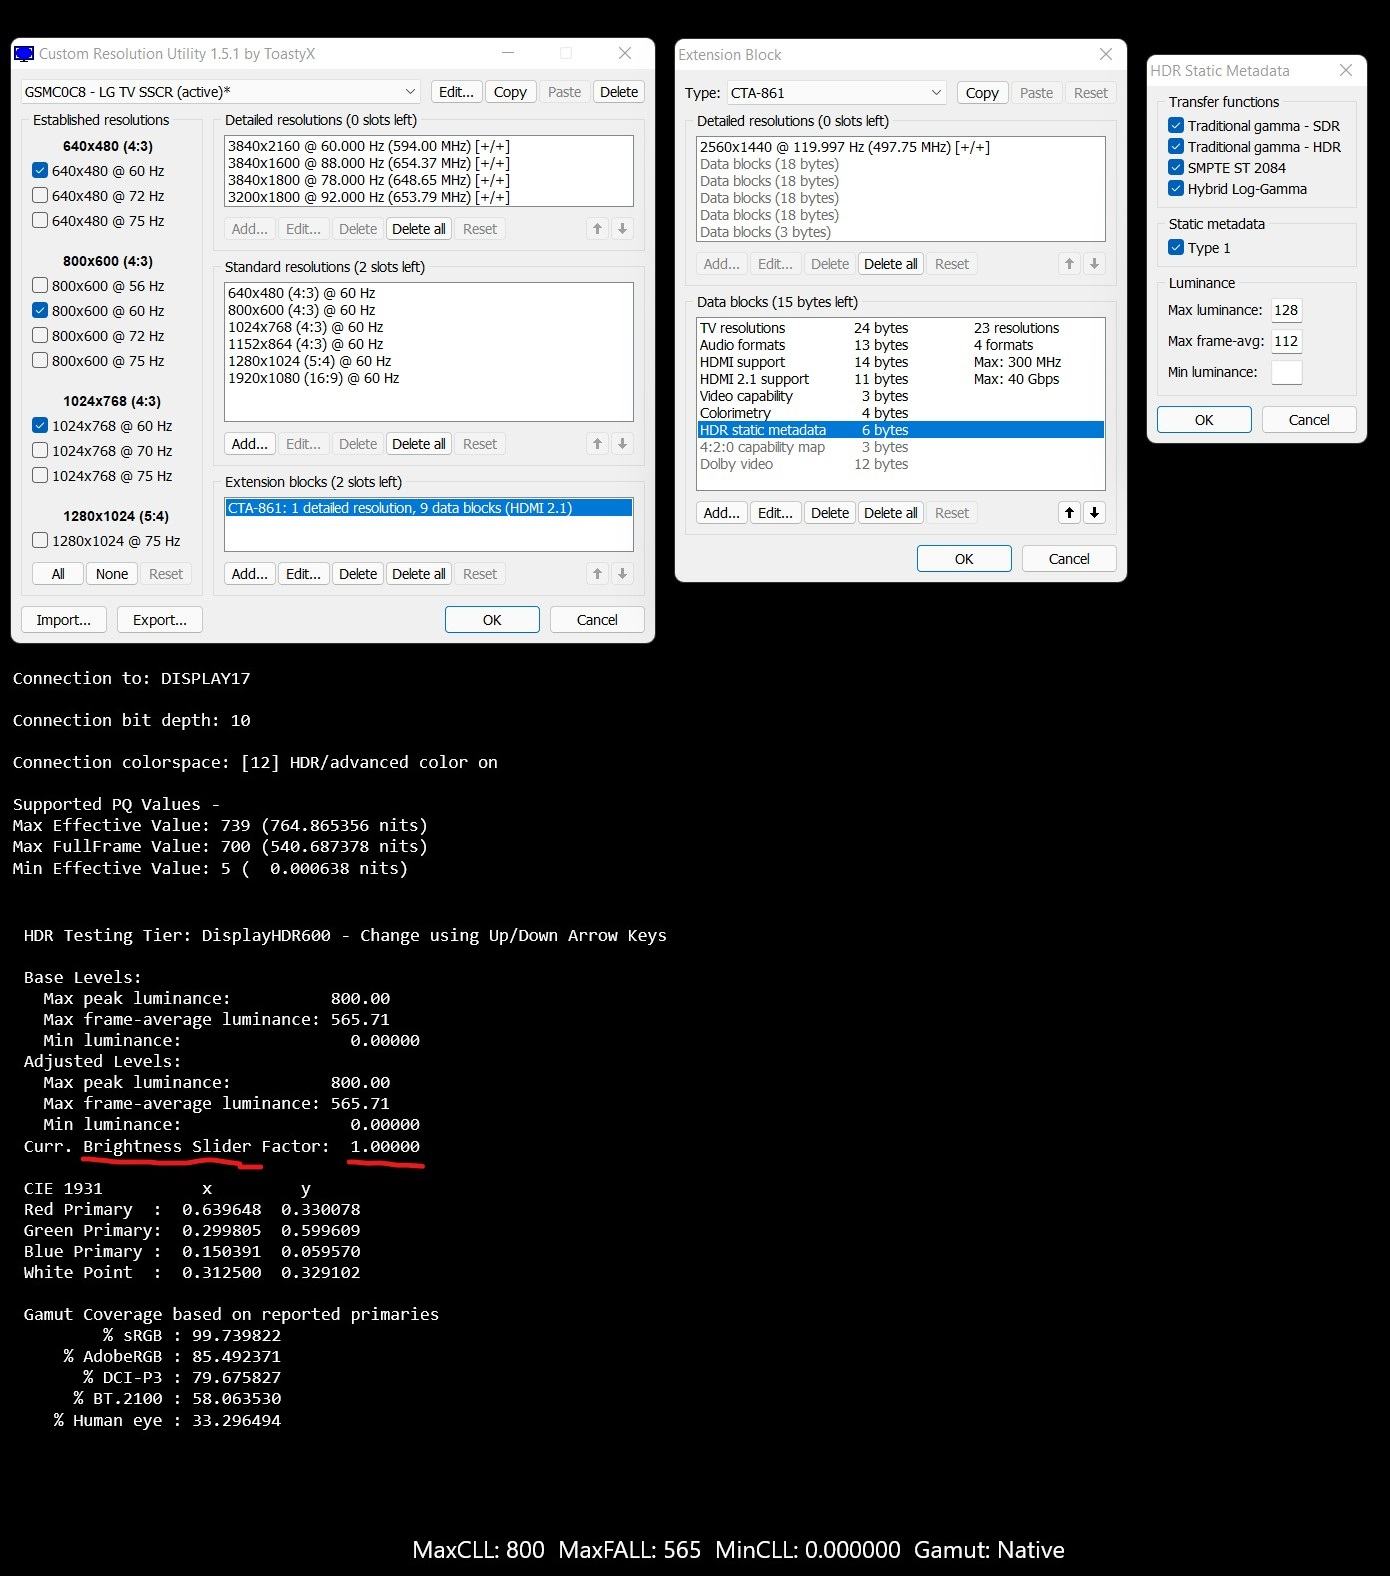The height and width of the screenshot is (1576, 1390).
Task: Click Delete button next to Paste in CRU
Action: 619,92
